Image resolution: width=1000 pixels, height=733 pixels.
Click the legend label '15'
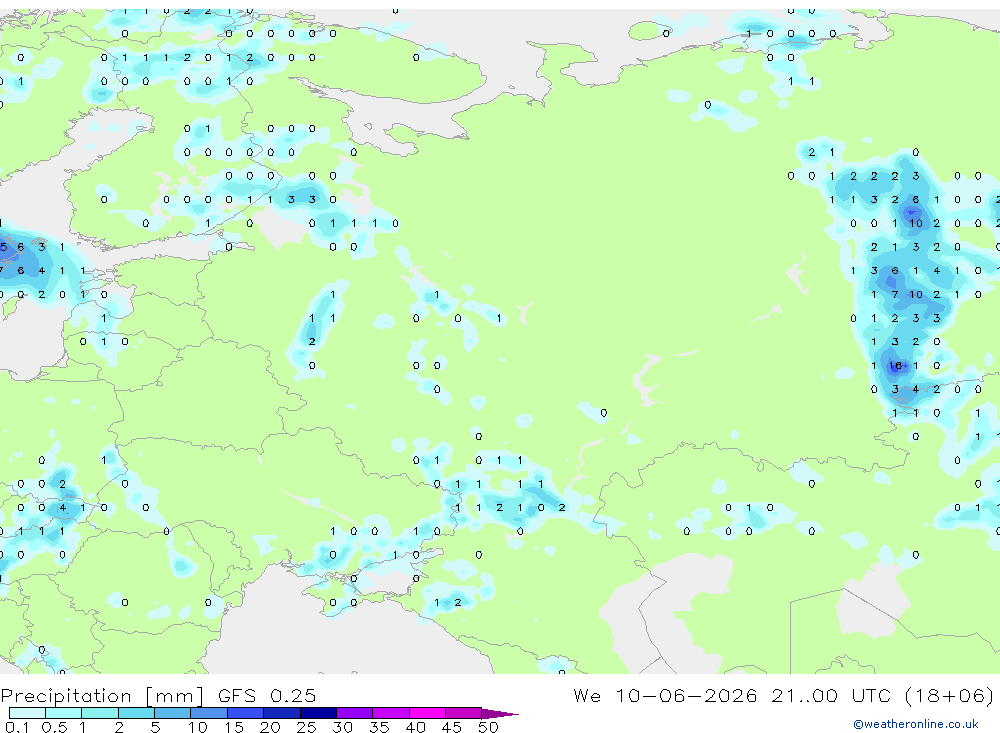point(234,727)
